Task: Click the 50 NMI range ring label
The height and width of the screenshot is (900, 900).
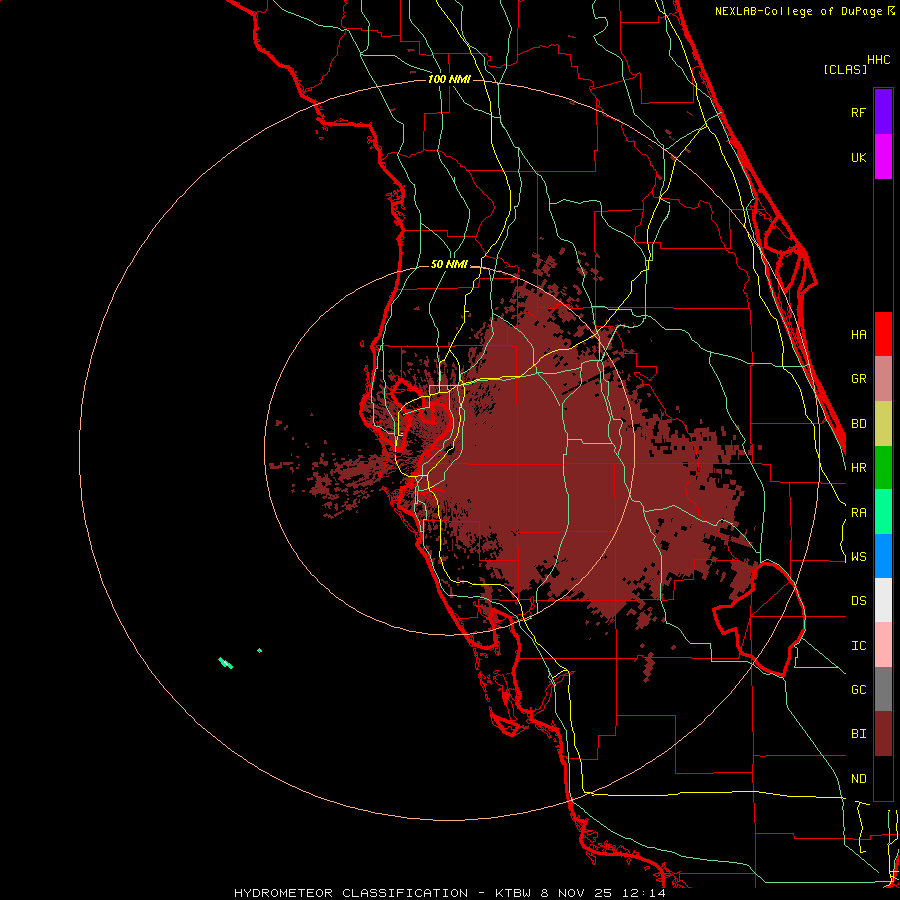Action: tap(449, 264)
